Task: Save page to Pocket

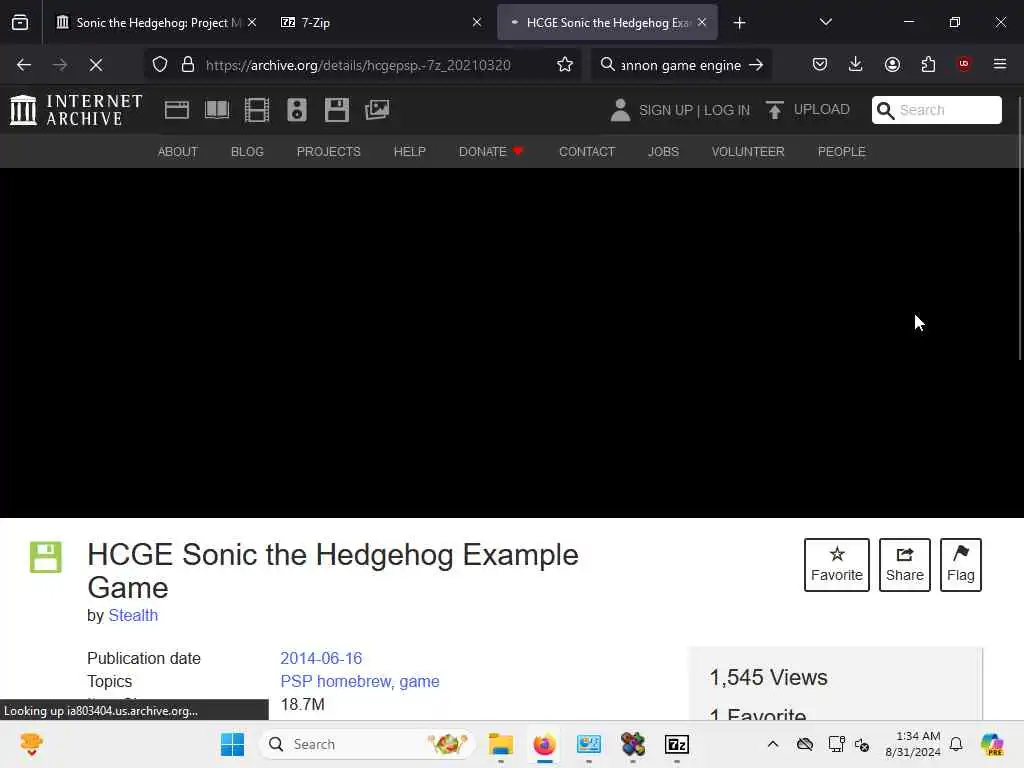Action: [x=820, y=64]
